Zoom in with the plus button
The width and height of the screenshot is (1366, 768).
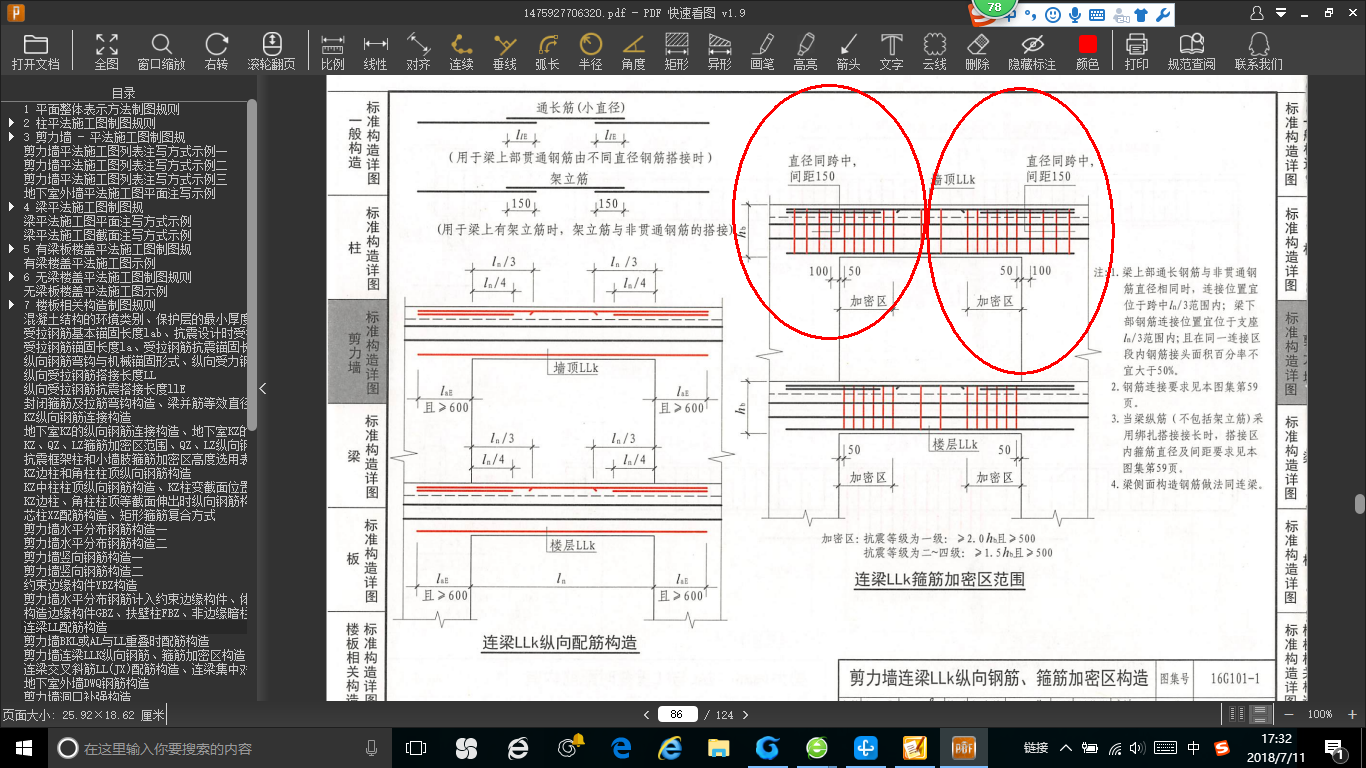point(1351,714)
